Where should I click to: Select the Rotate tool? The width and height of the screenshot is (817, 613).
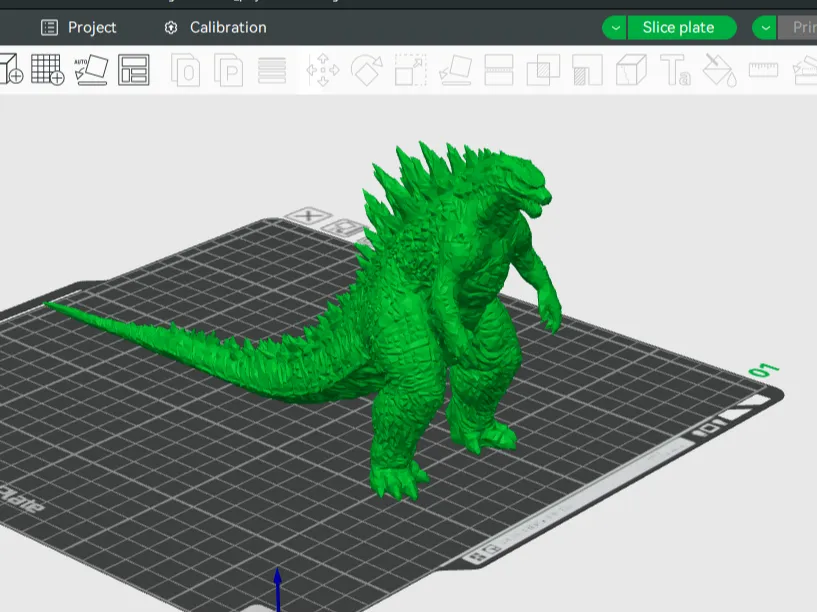pyautogui.click(x=366, y=71)
